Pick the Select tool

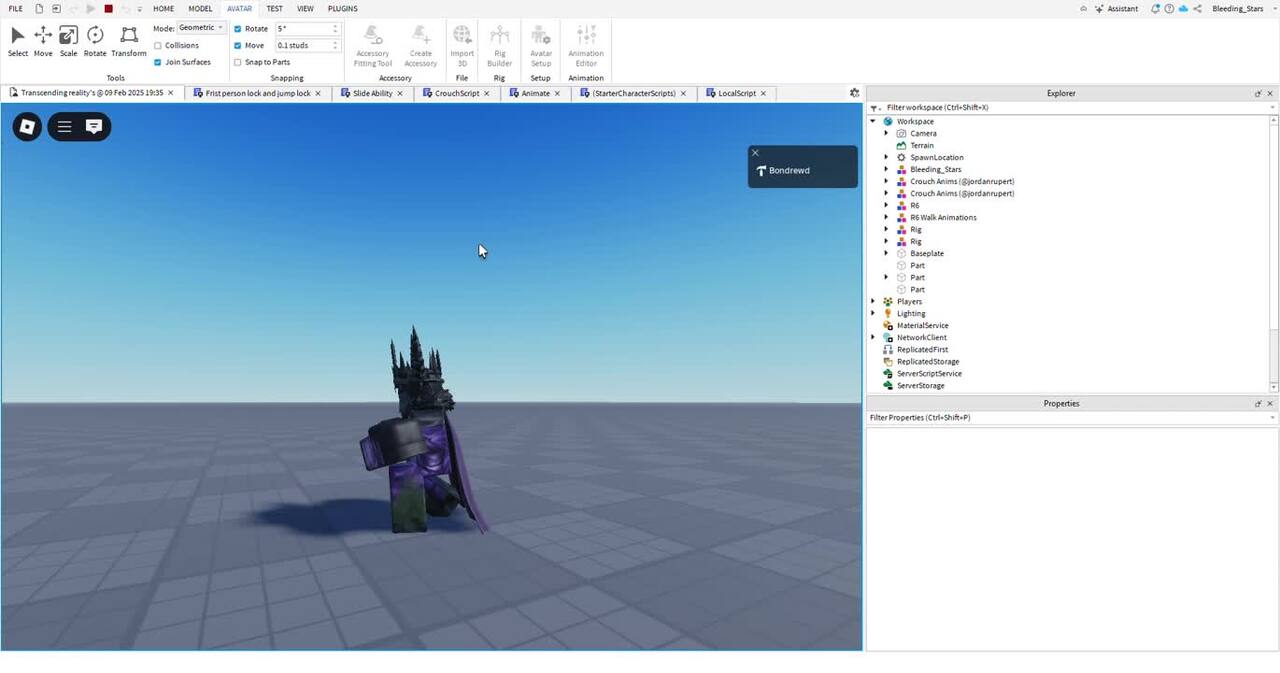(x=17, y=41)
